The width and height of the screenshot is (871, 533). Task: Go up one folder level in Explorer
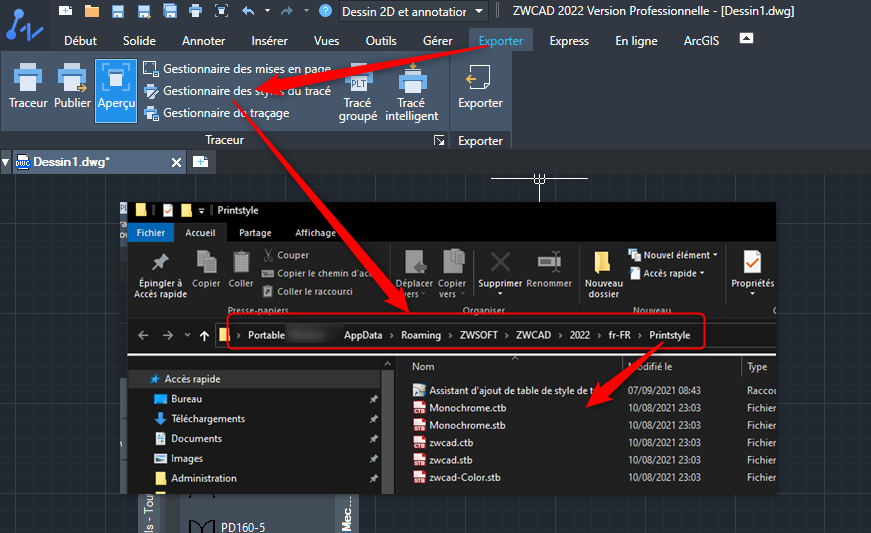204,335
